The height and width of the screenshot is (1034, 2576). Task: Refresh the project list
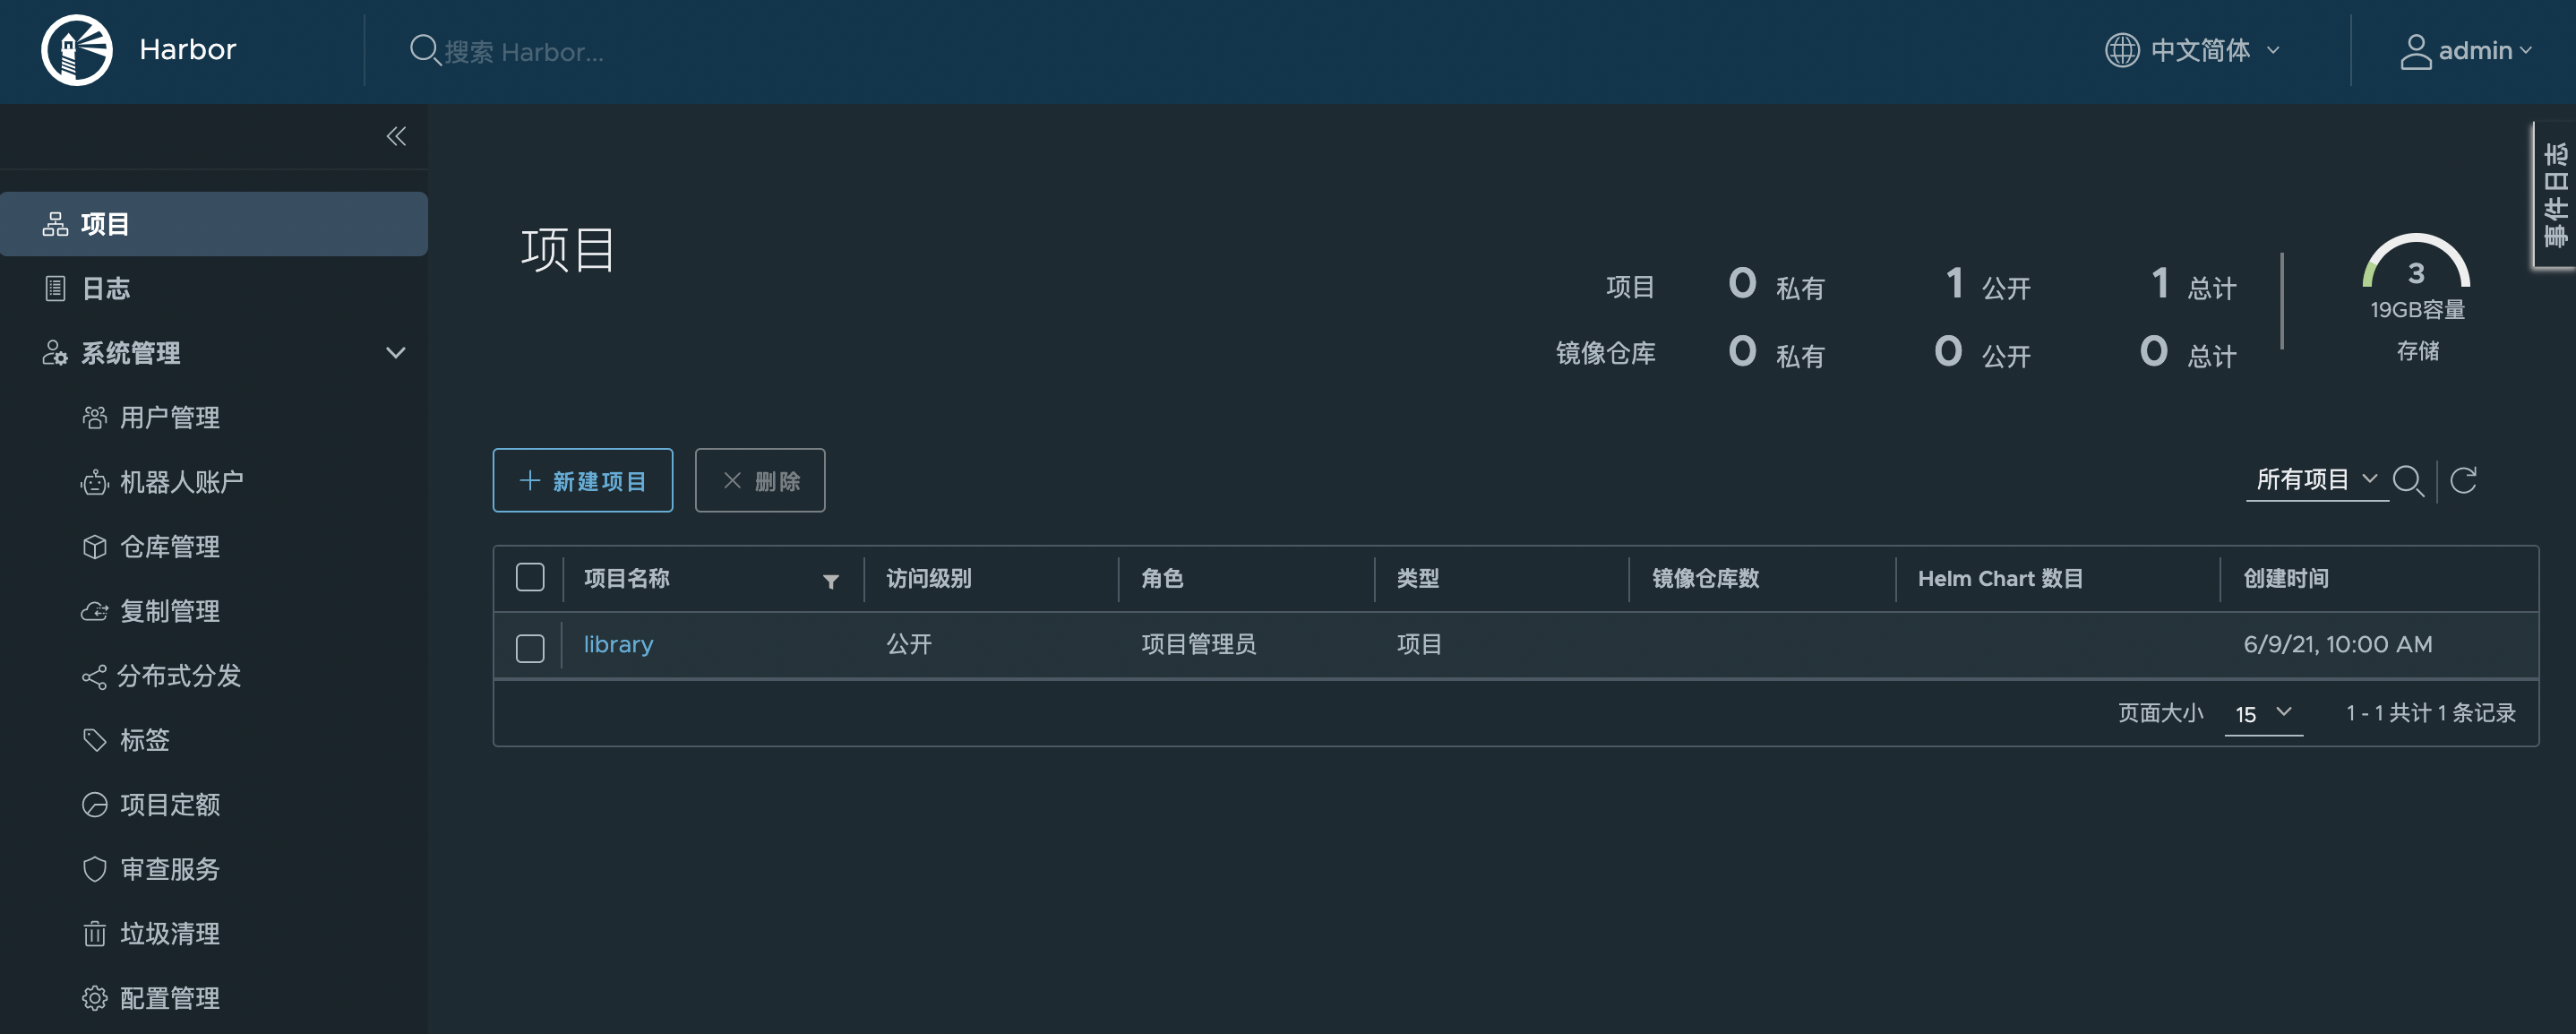(2463, 481)
